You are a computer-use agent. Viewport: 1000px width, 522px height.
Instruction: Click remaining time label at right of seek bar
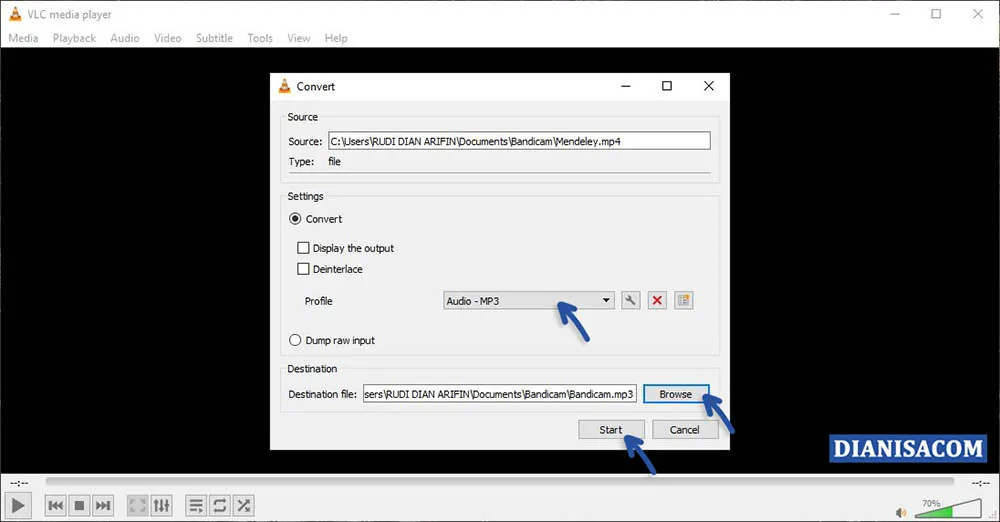click(x=980, y=483)
